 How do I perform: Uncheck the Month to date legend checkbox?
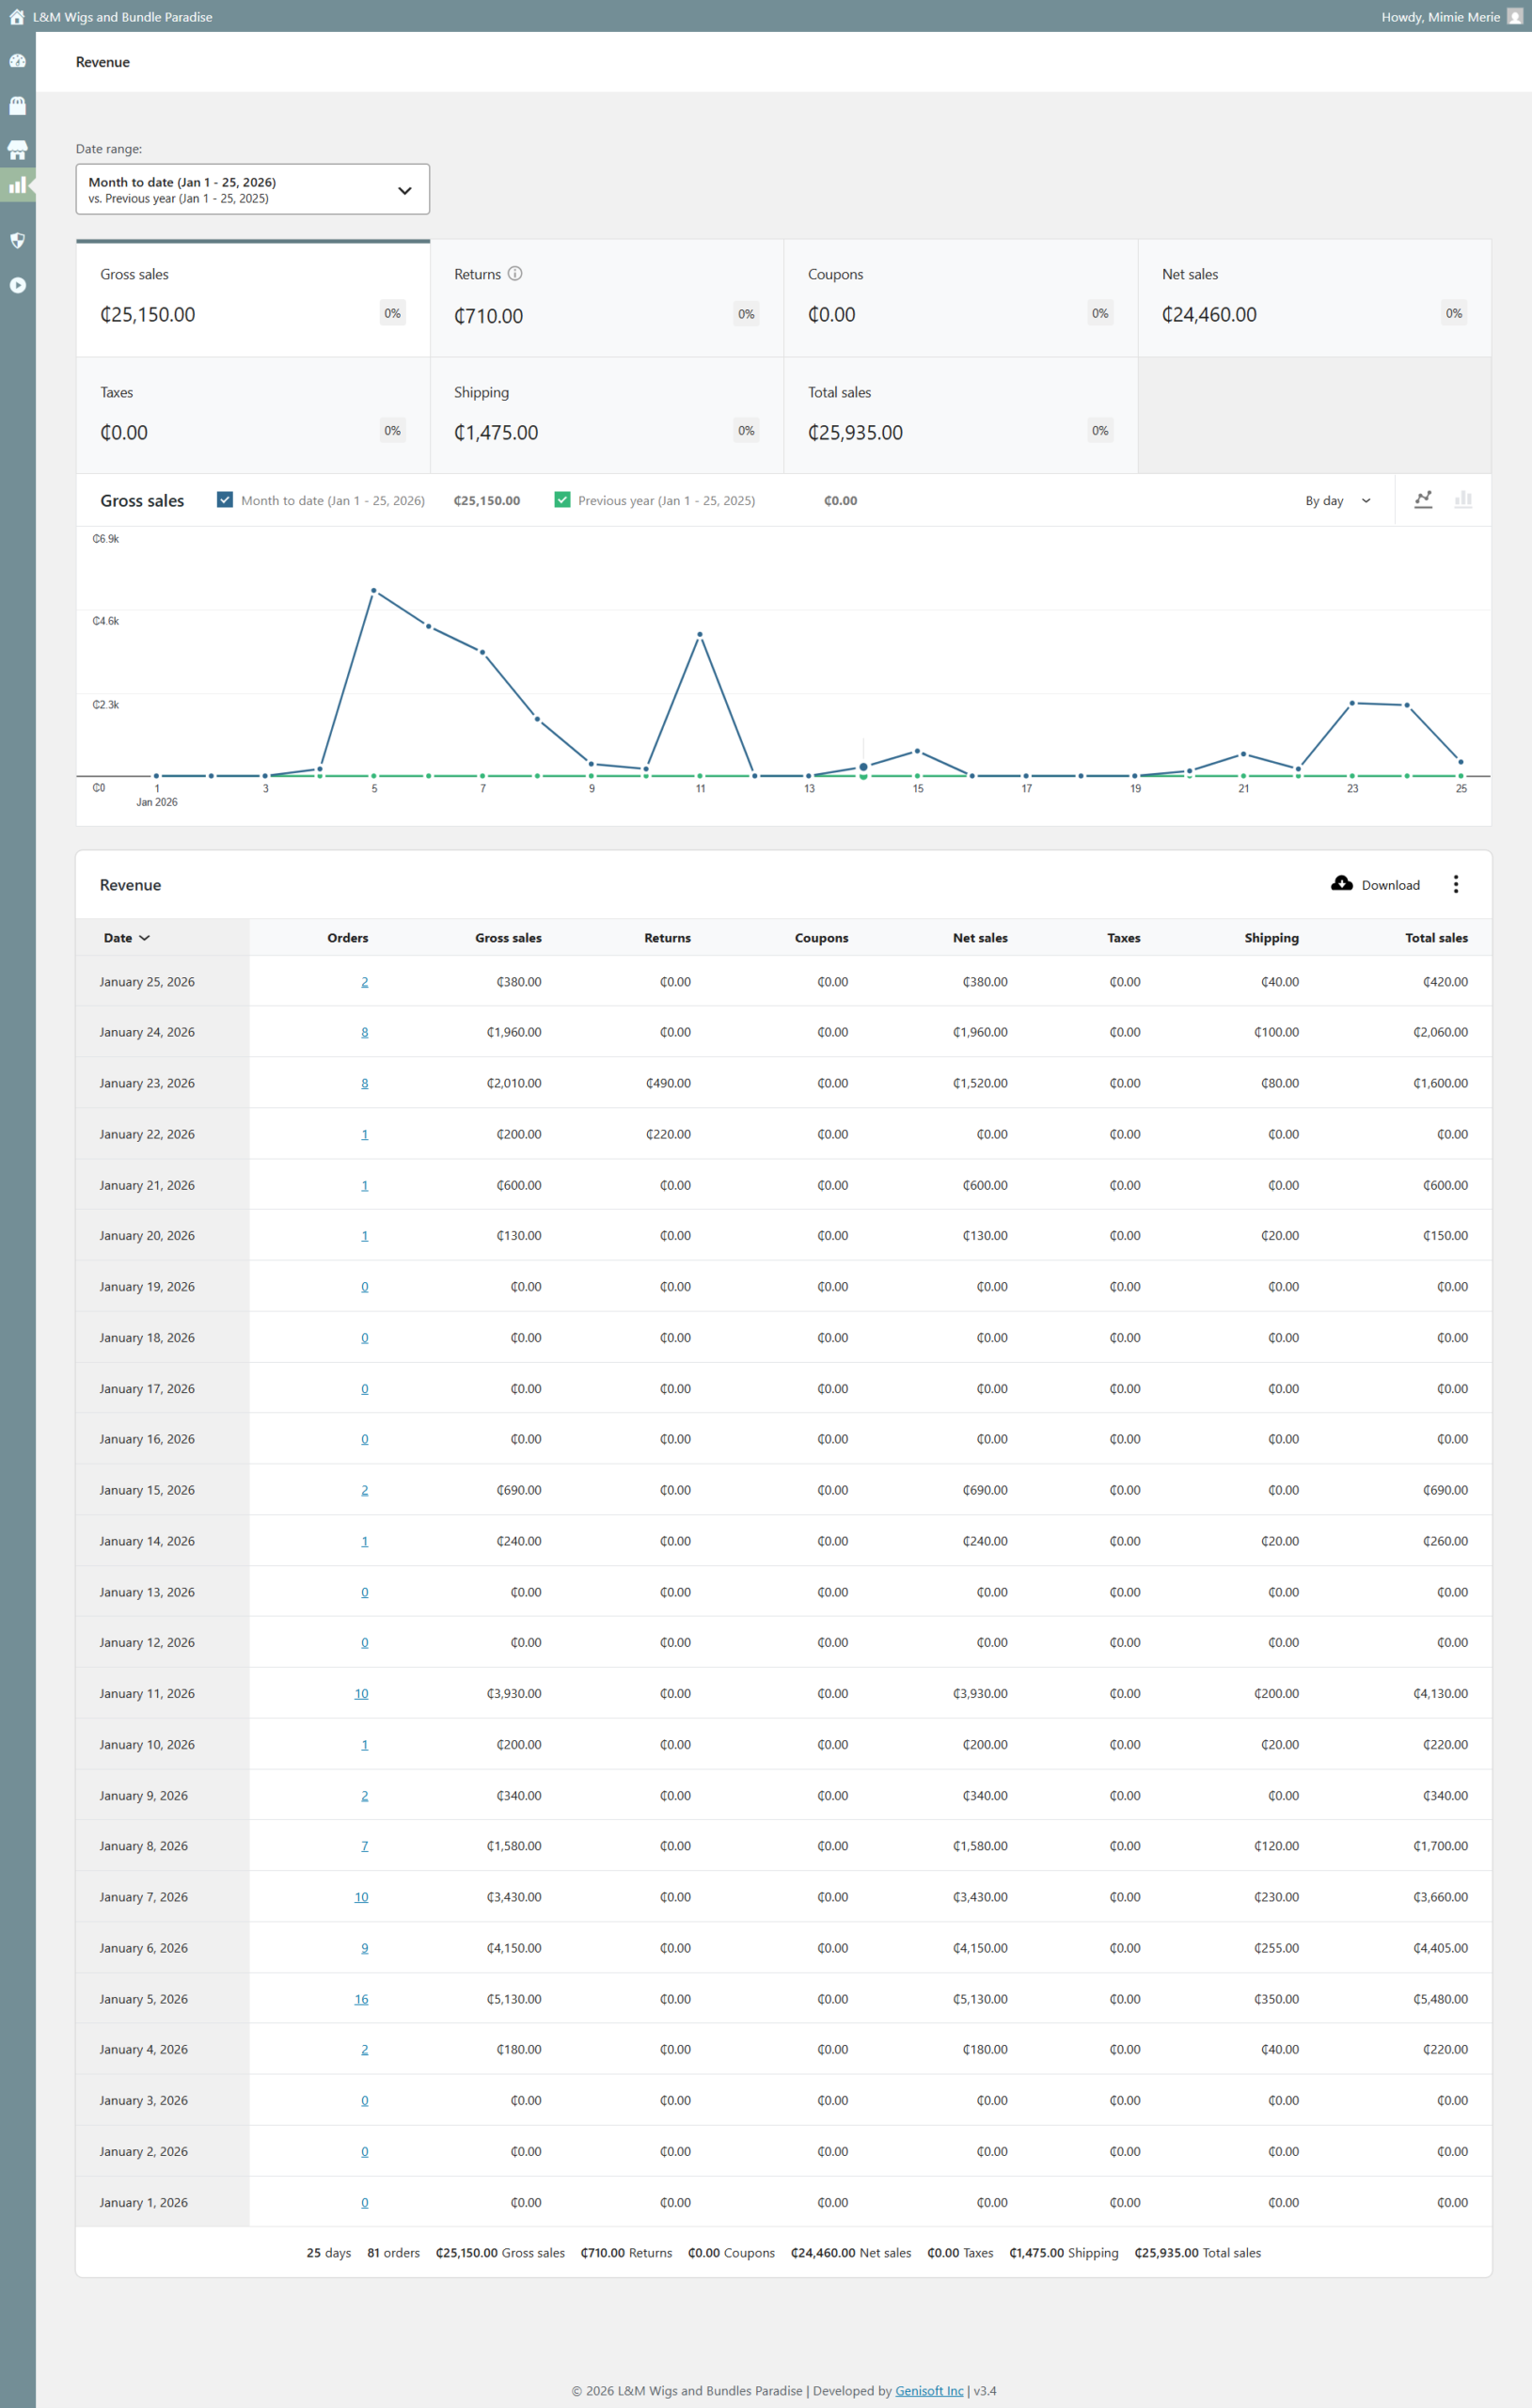pos(225,500)
